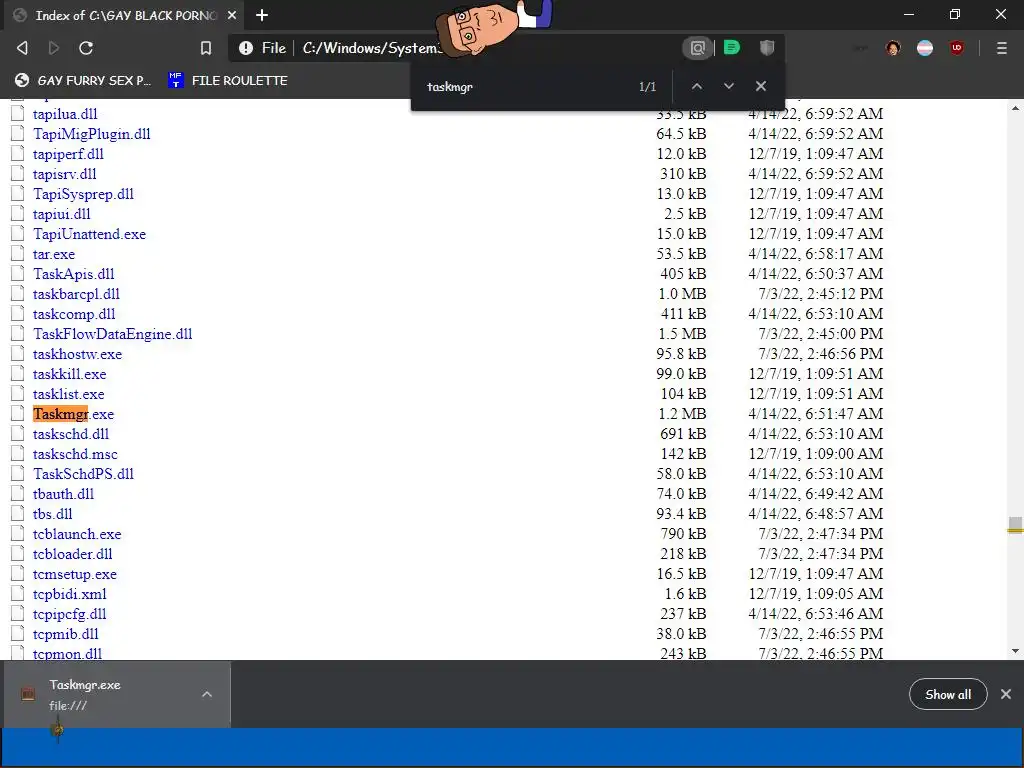Open the tasklist.exe link
The height and width of the screenshot is (768, 1024).
point(69,394)
